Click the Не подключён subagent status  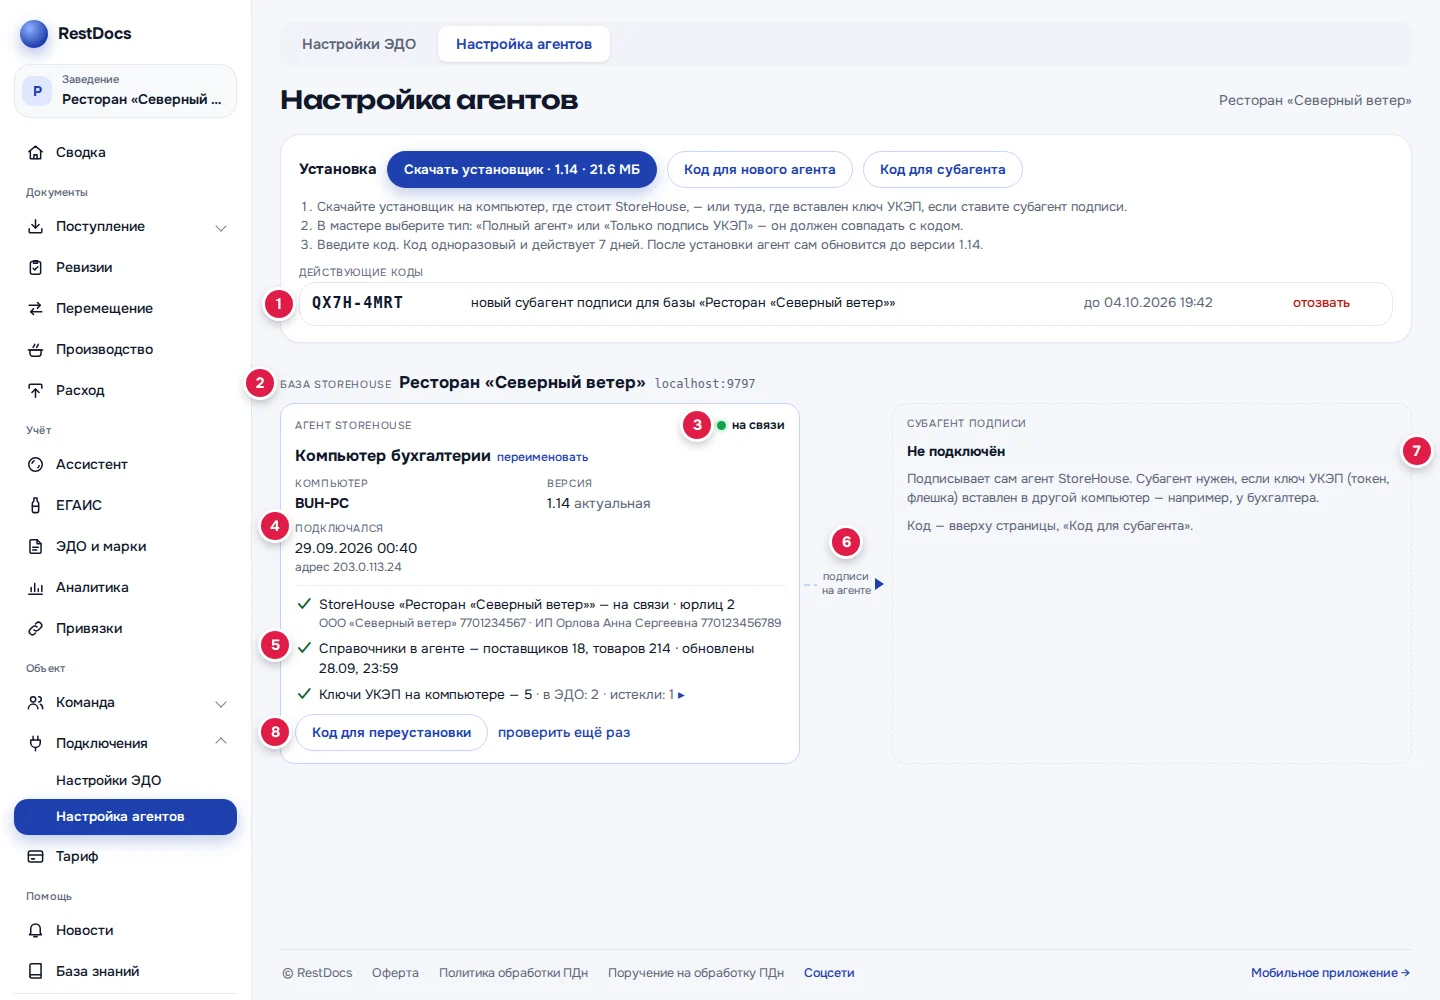click(956, 452)
